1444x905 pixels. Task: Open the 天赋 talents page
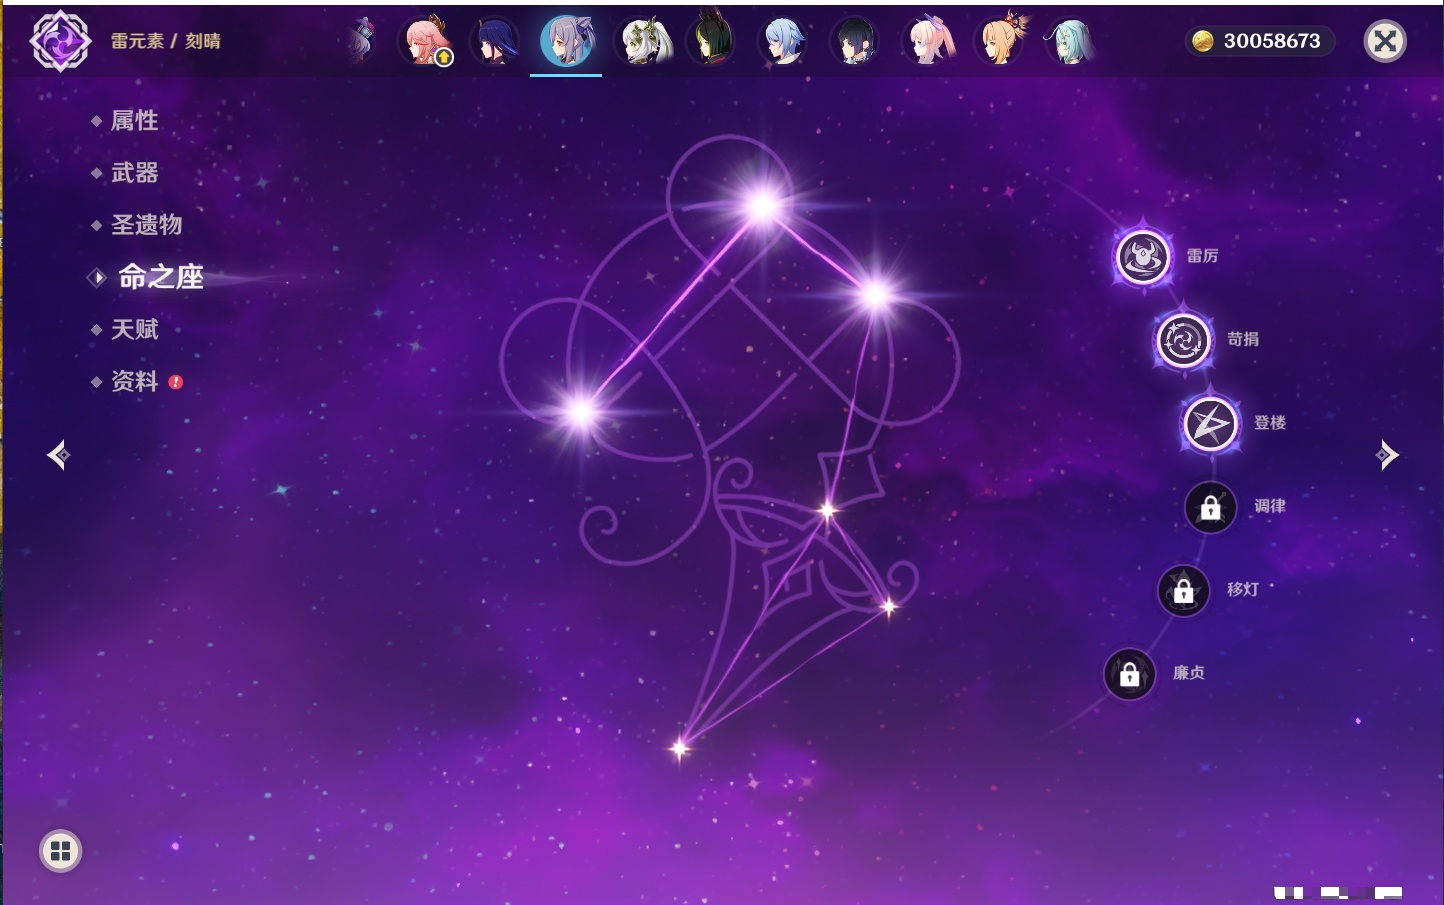pos(134,329)
